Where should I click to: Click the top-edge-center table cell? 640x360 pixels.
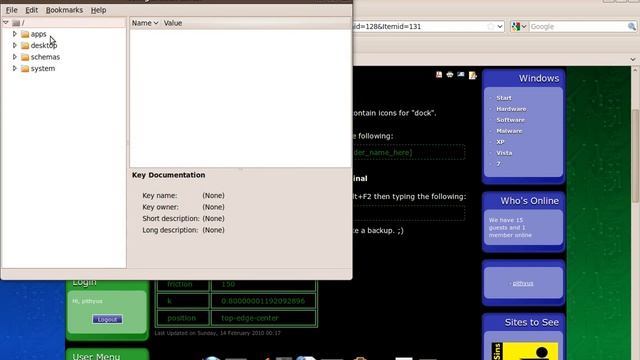pos(264,318)
